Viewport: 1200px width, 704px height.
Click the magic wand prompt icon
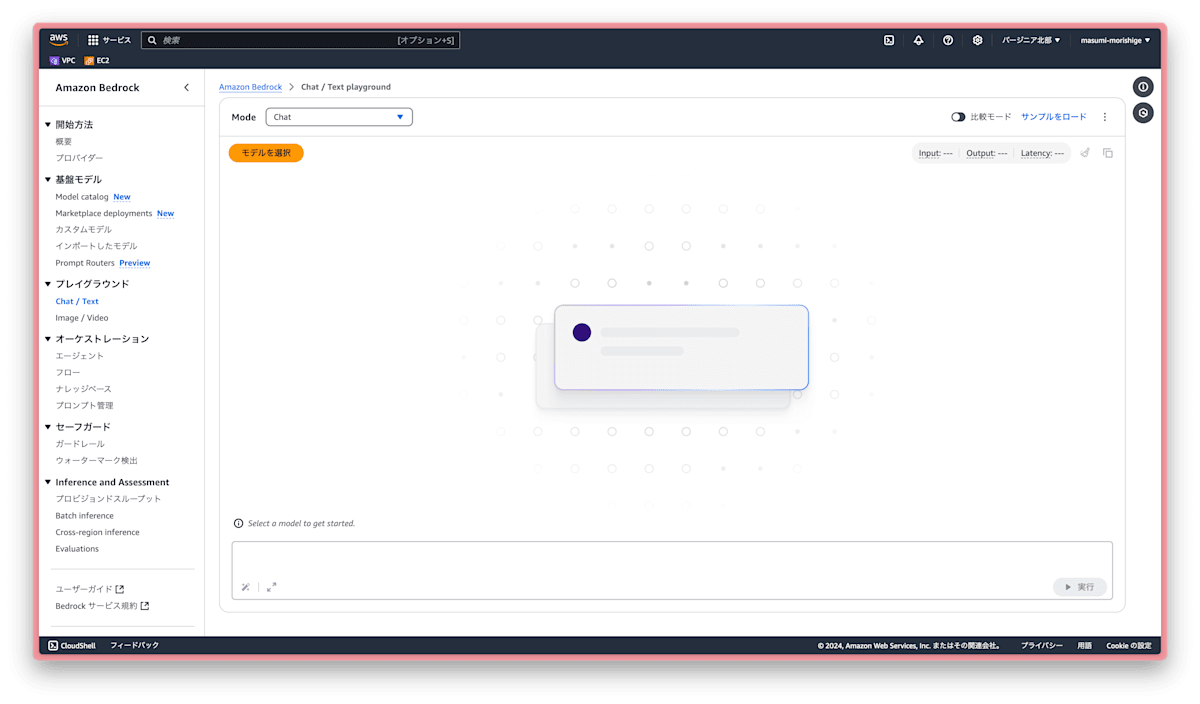tap(246, 587)
